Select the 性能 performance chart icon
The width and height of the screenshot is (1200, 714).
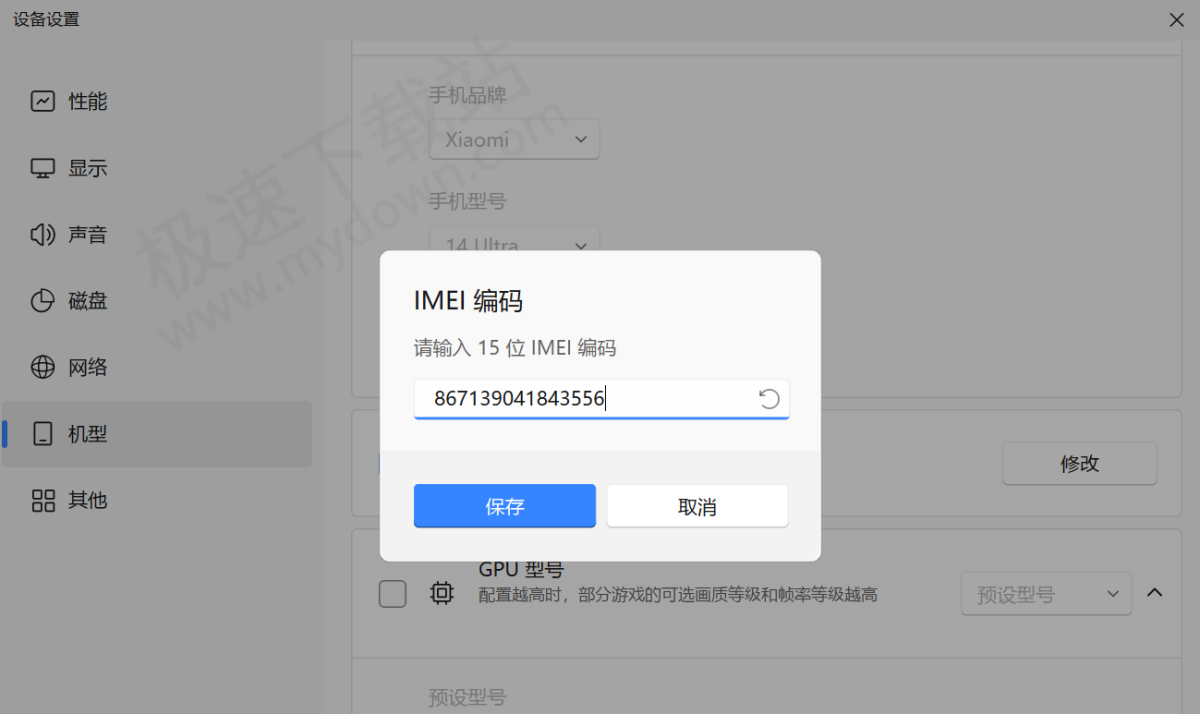tap(41, 100)
